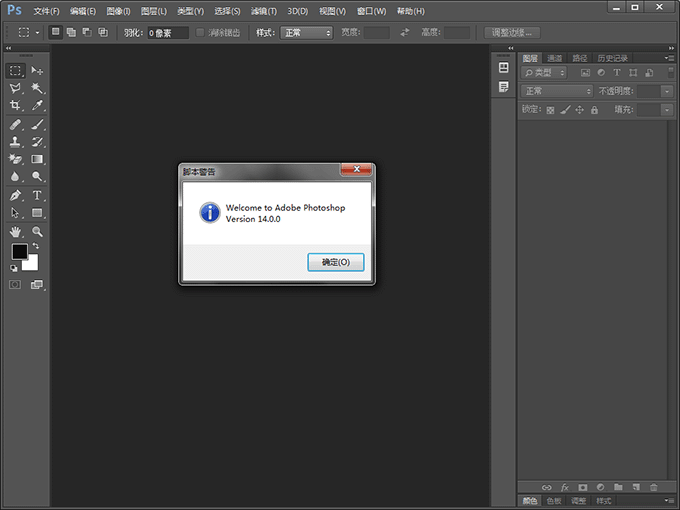Open the opacity (不透明度) slider dropdown

(x=667, y=91)
